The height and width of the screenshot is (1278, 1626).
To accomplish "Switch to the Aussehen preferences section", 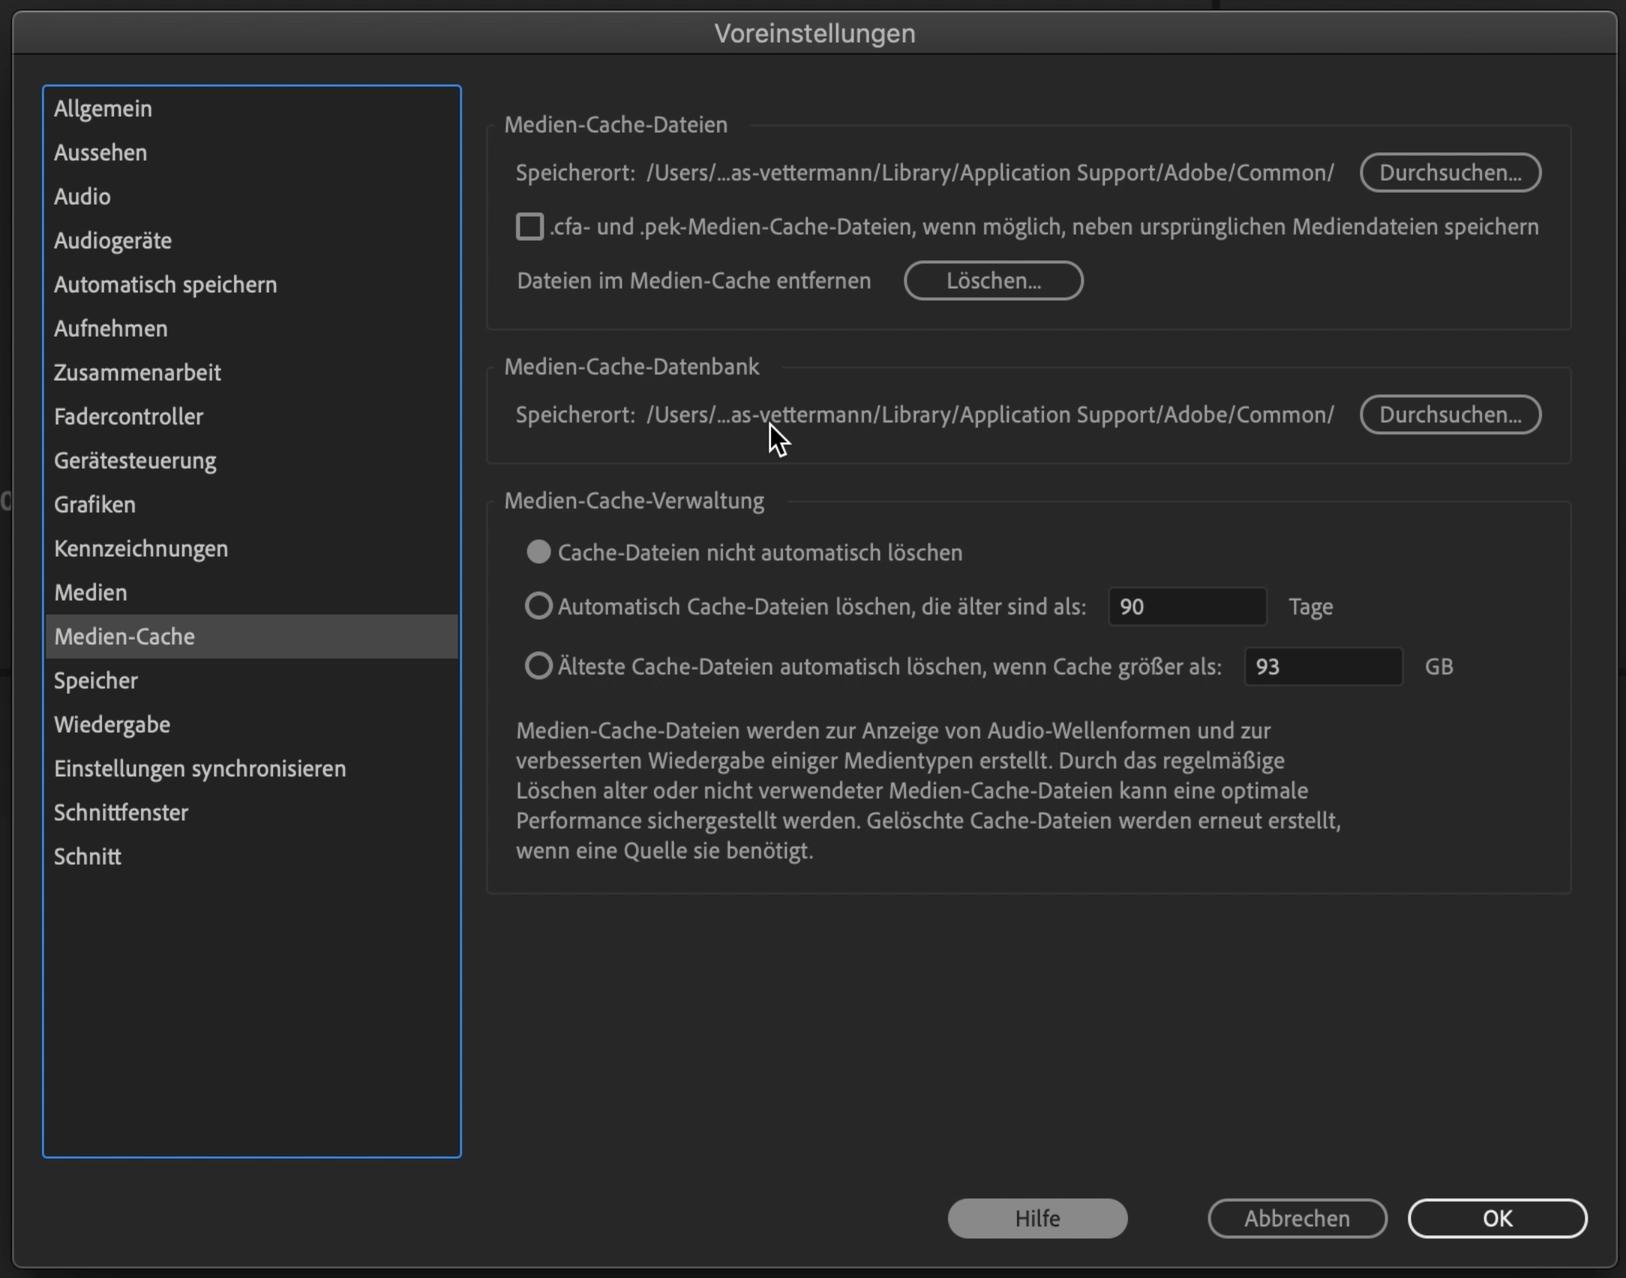I will (100, 152).
